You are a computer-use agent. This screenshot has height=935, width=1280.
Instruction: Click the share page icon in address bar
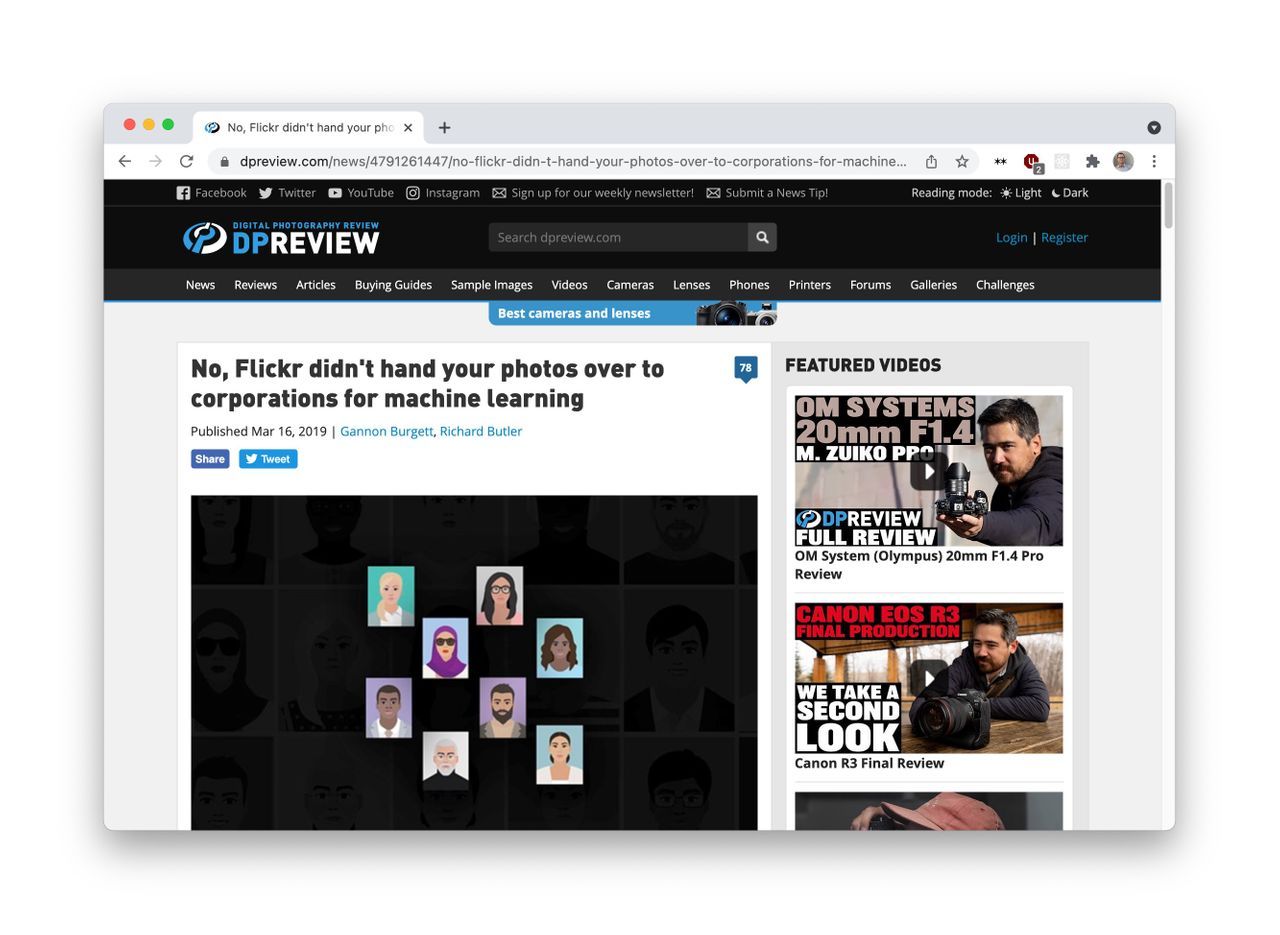click(x=931, y=161)
